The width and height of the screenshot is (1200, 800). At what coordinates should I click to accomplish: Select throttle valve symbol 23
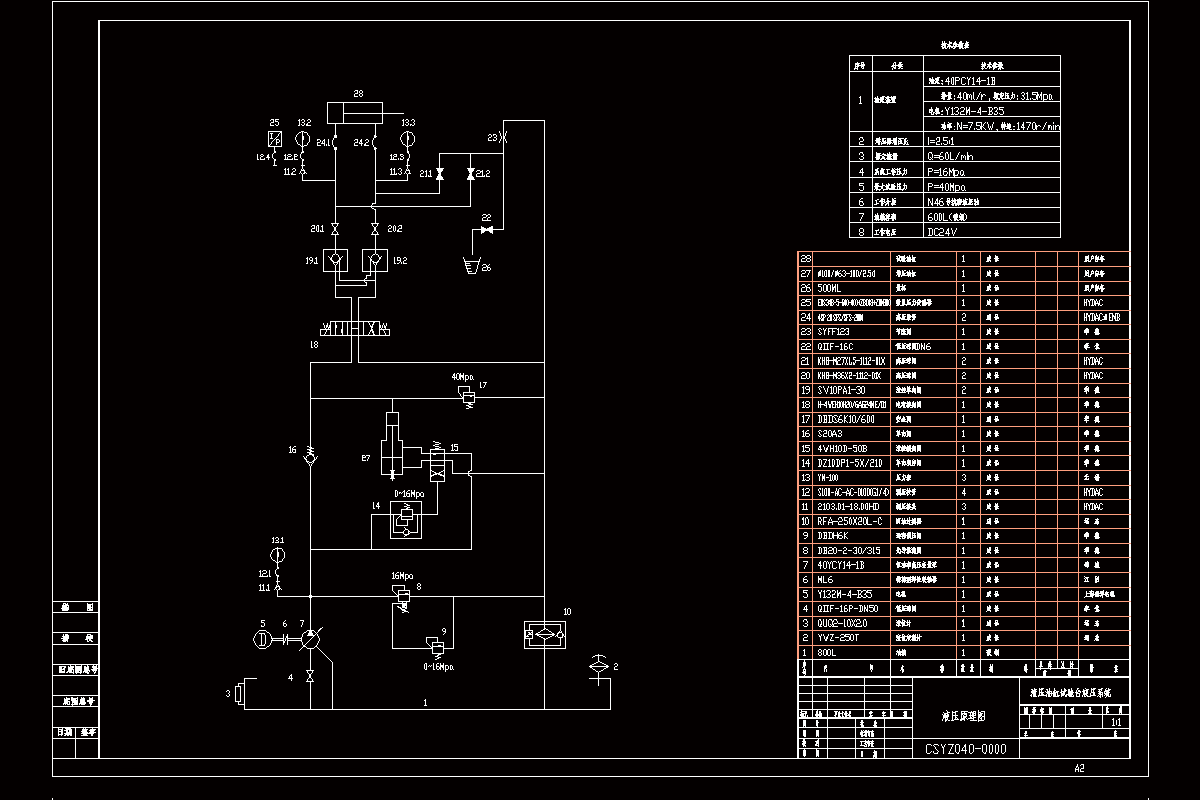(x=502, y=137)
